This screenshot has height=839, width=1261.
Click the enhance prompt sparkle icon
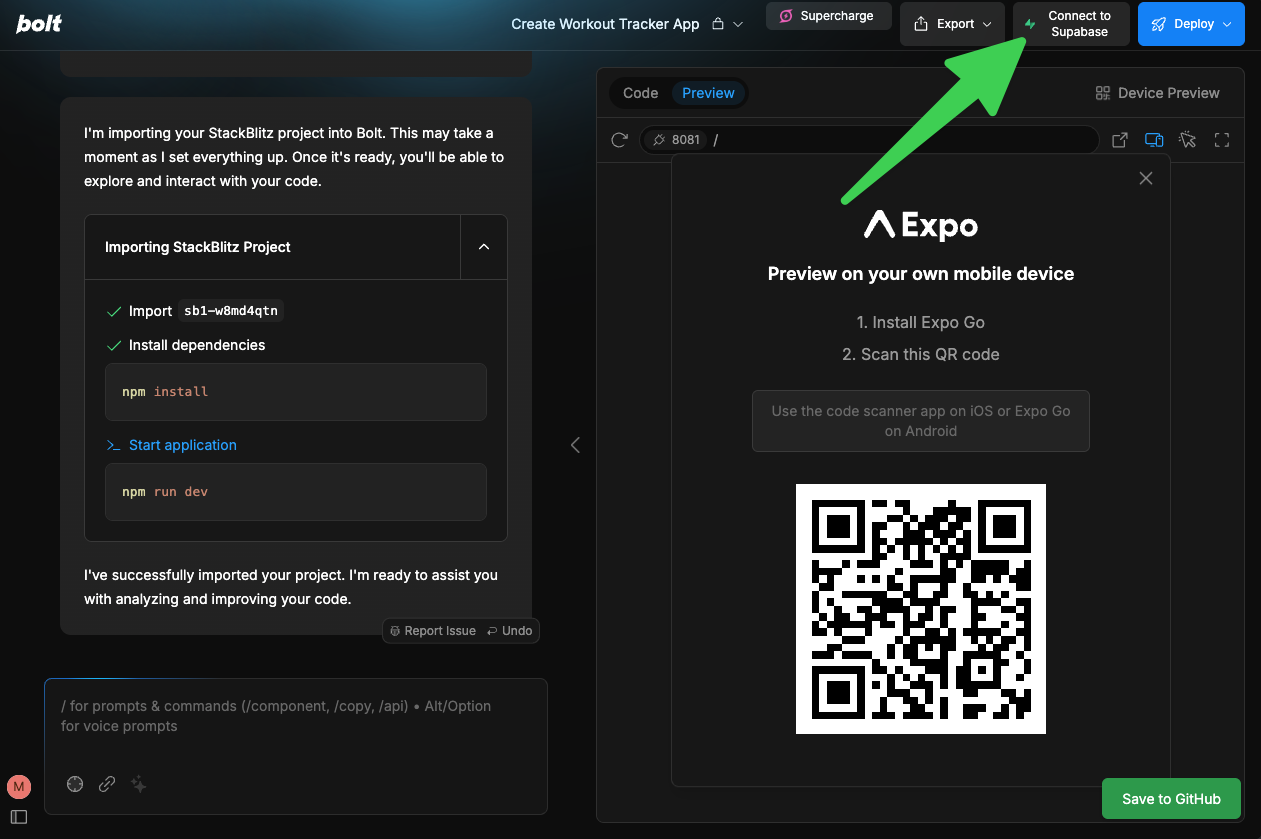139,785
